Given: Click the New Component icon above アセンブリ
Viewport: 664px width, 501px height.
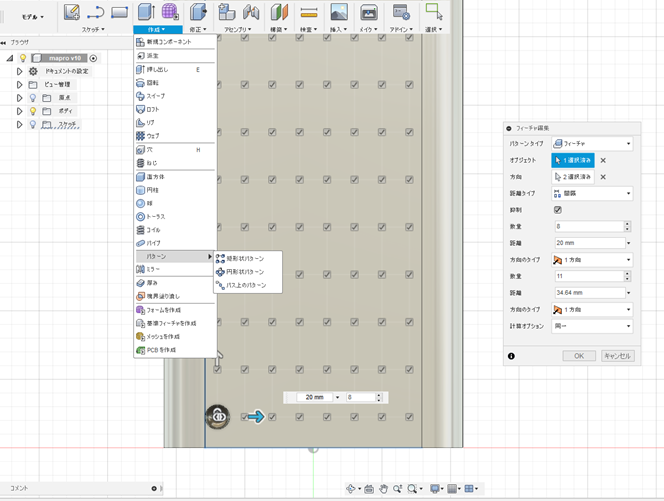Looking at the screenshot, I should 227,12.
